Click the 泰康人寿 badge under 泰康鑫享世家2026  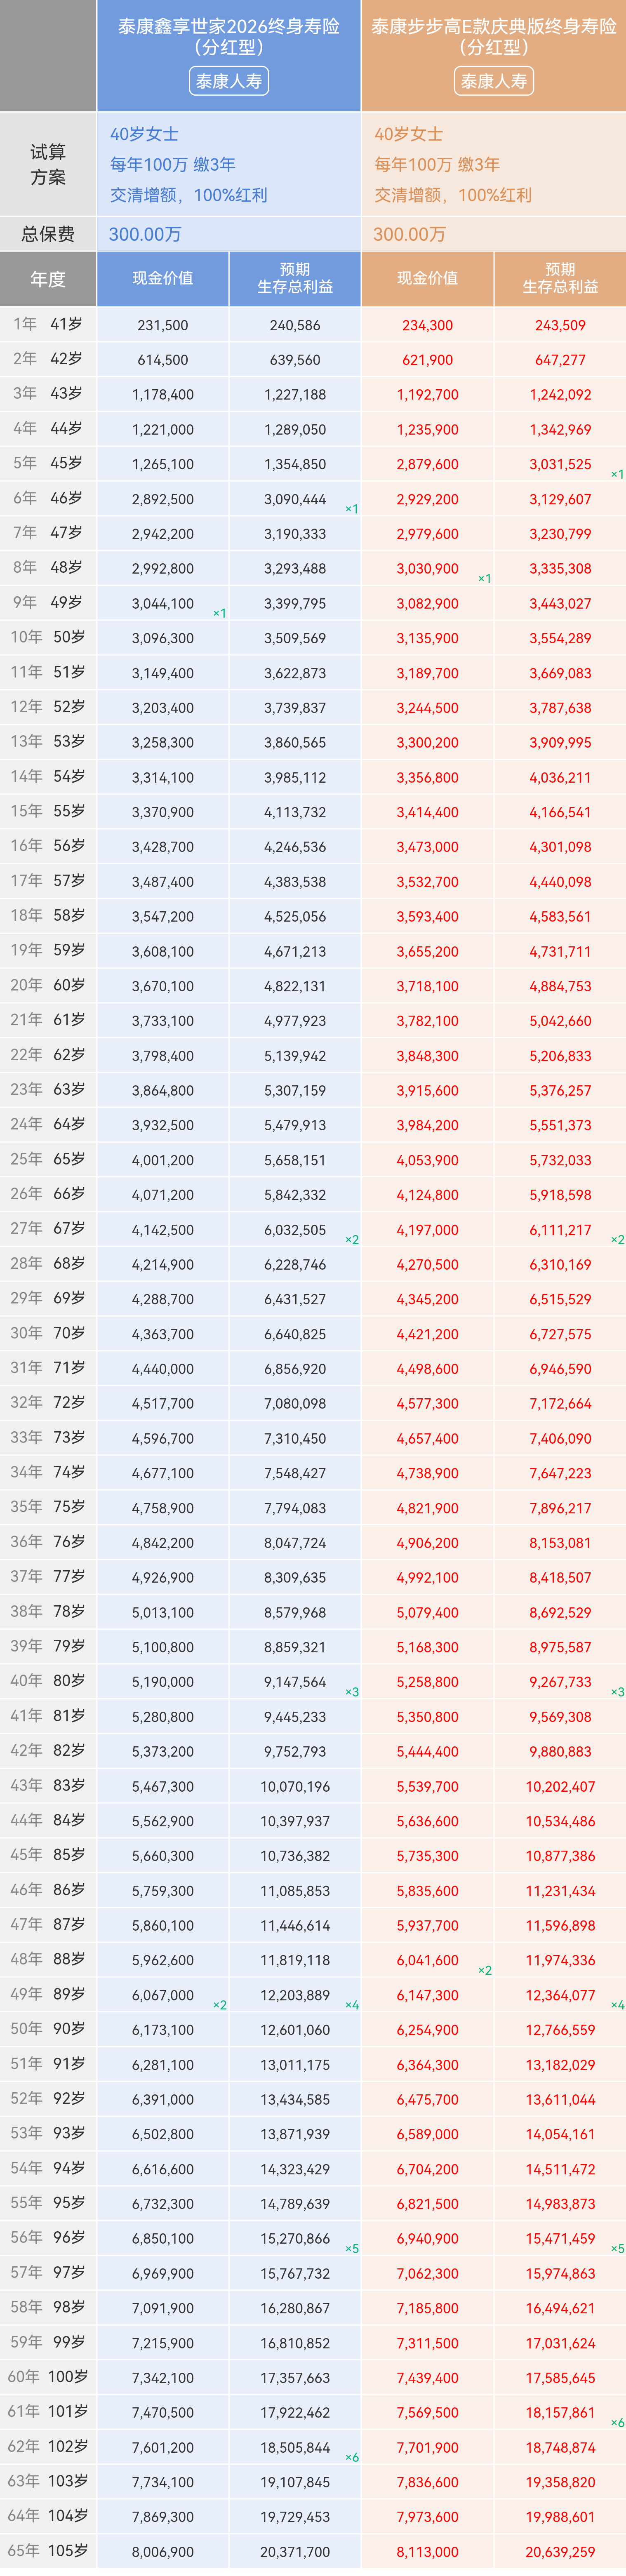click(229, 81)
